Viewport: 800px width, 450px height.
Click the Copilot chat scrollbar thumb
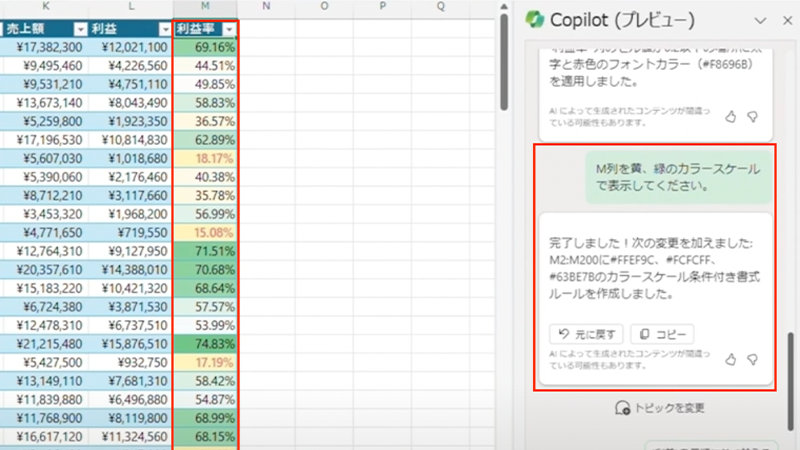click(x=790, y=358)
